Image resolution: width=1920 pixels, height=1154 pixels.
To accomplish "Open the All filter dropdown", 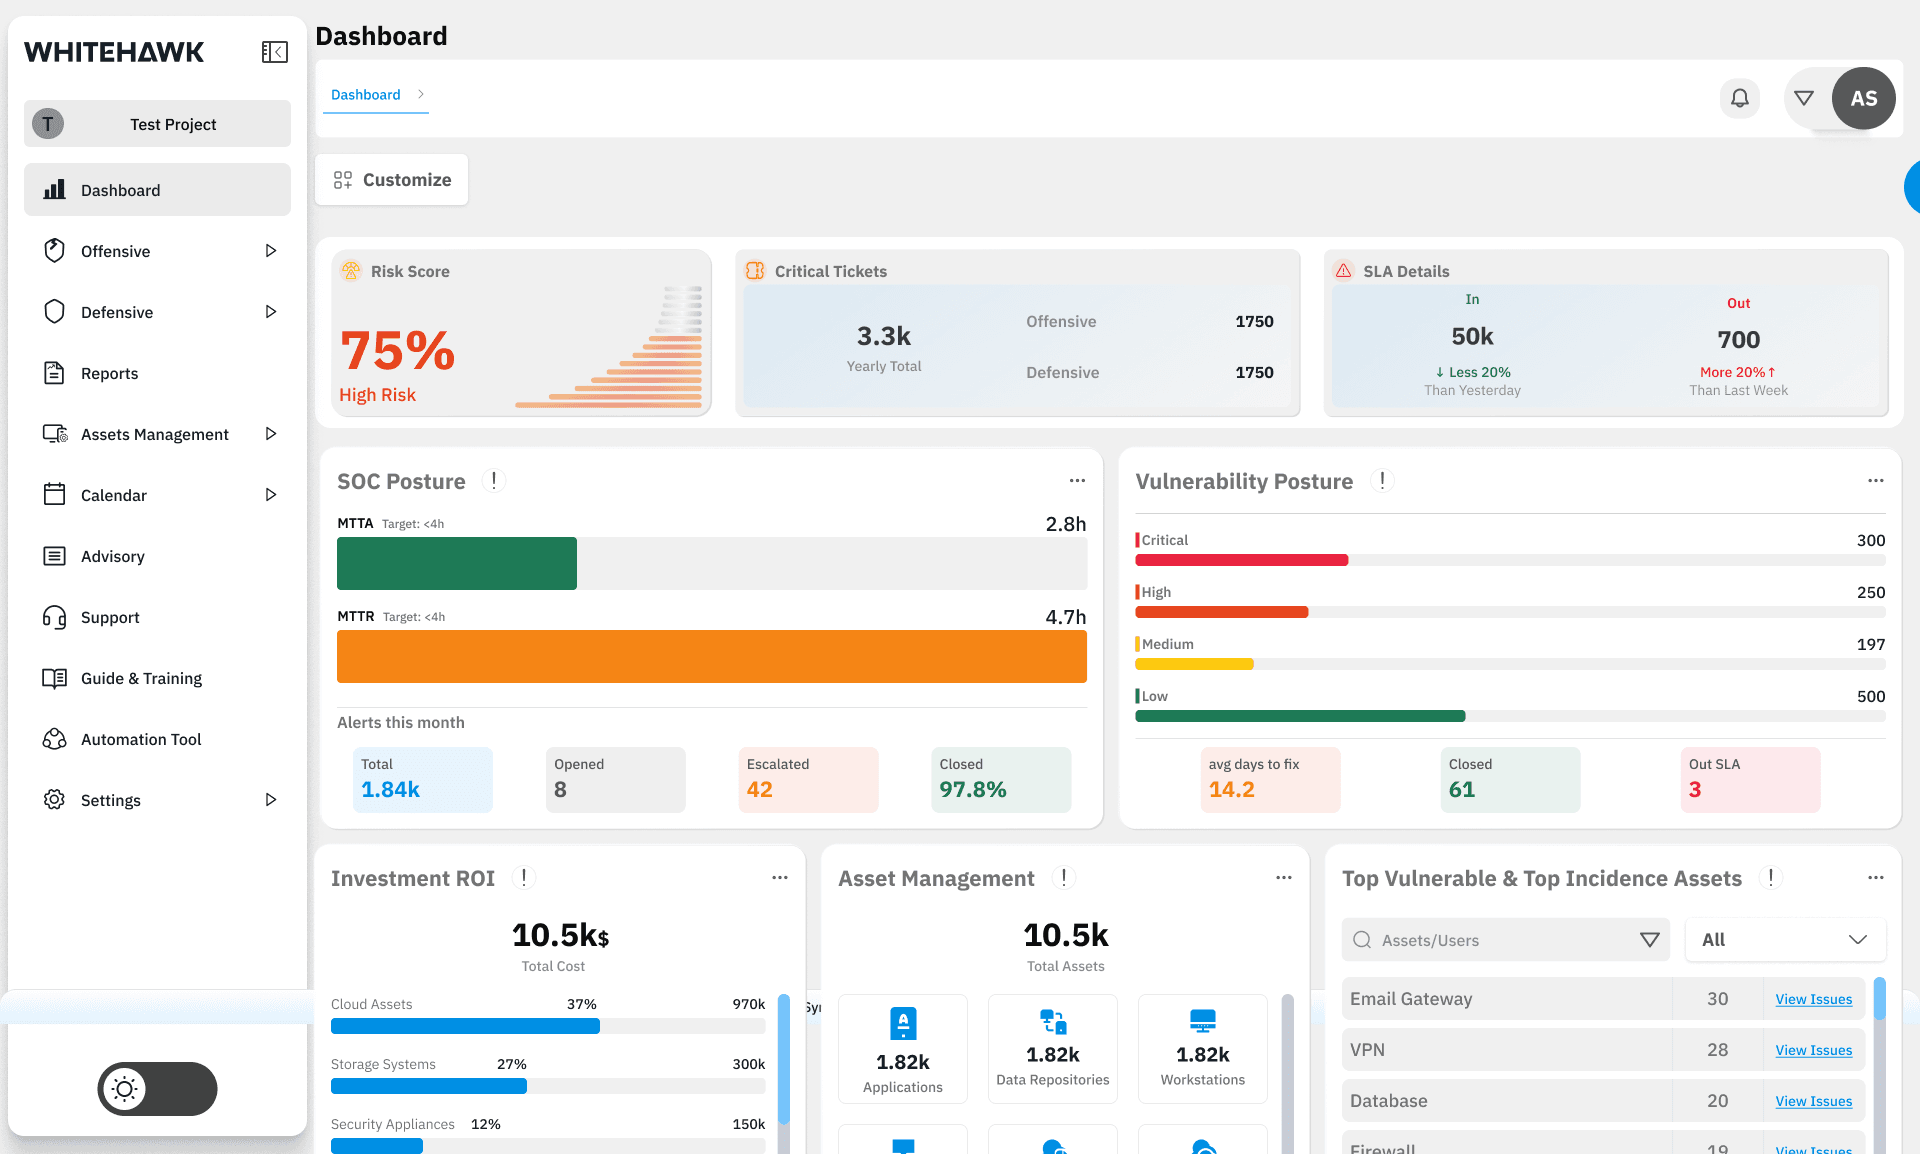I will 1785,939.
